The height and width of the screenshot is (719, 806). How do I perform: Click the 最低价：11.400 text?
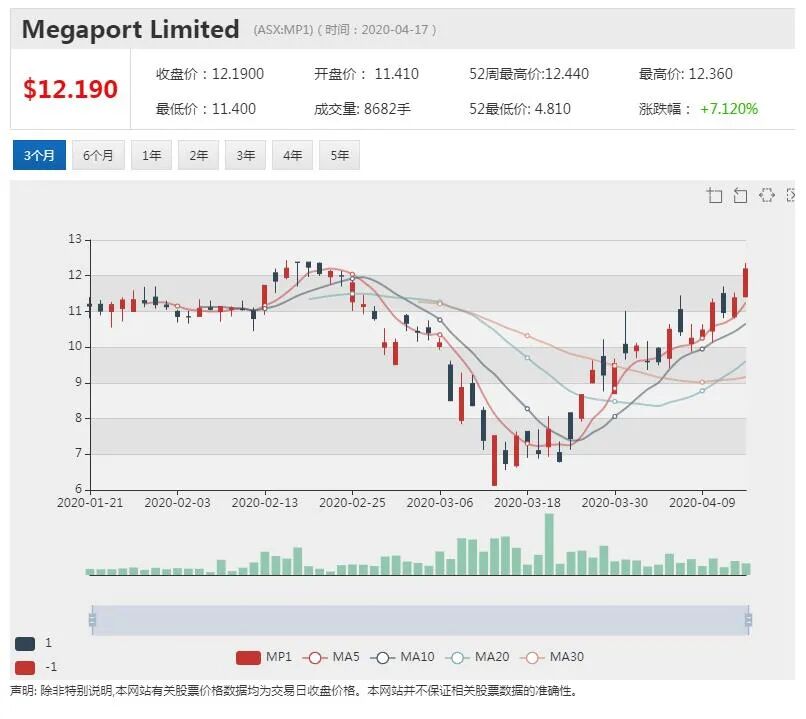(206, 109)
